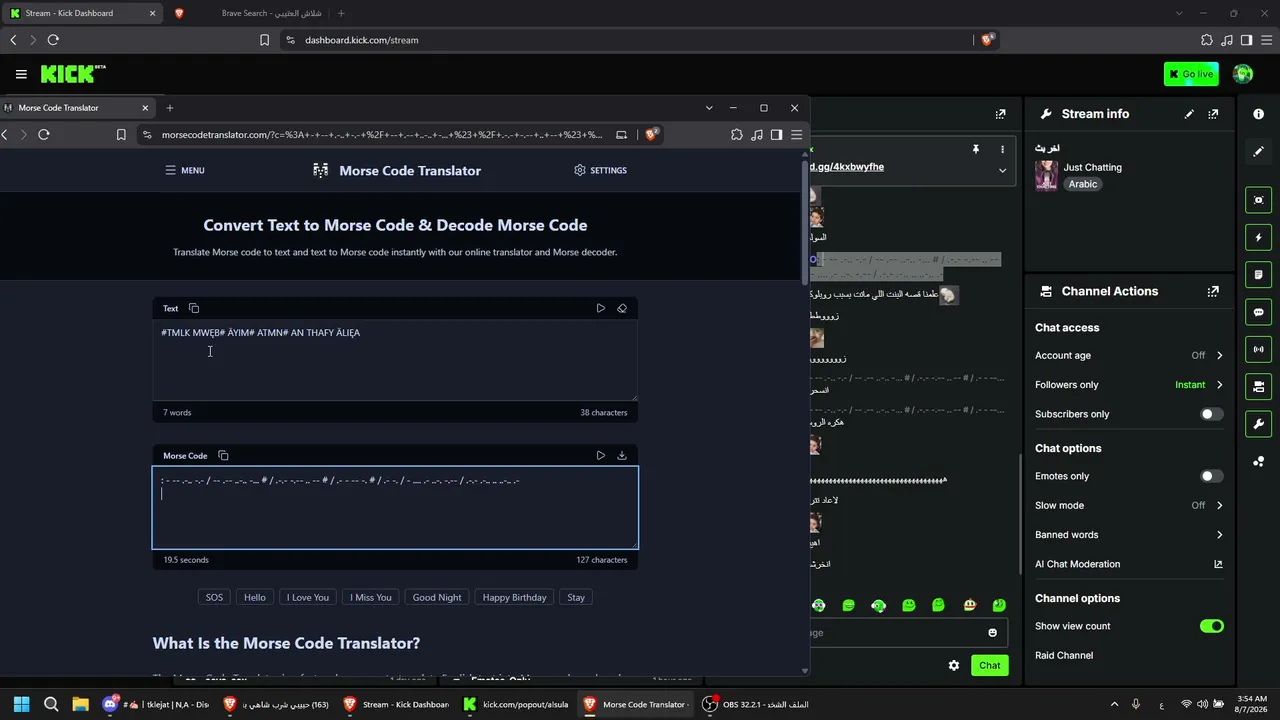Insert the I Love You preset
This screenshot has width=1280, height=720.
pos(308,597)
